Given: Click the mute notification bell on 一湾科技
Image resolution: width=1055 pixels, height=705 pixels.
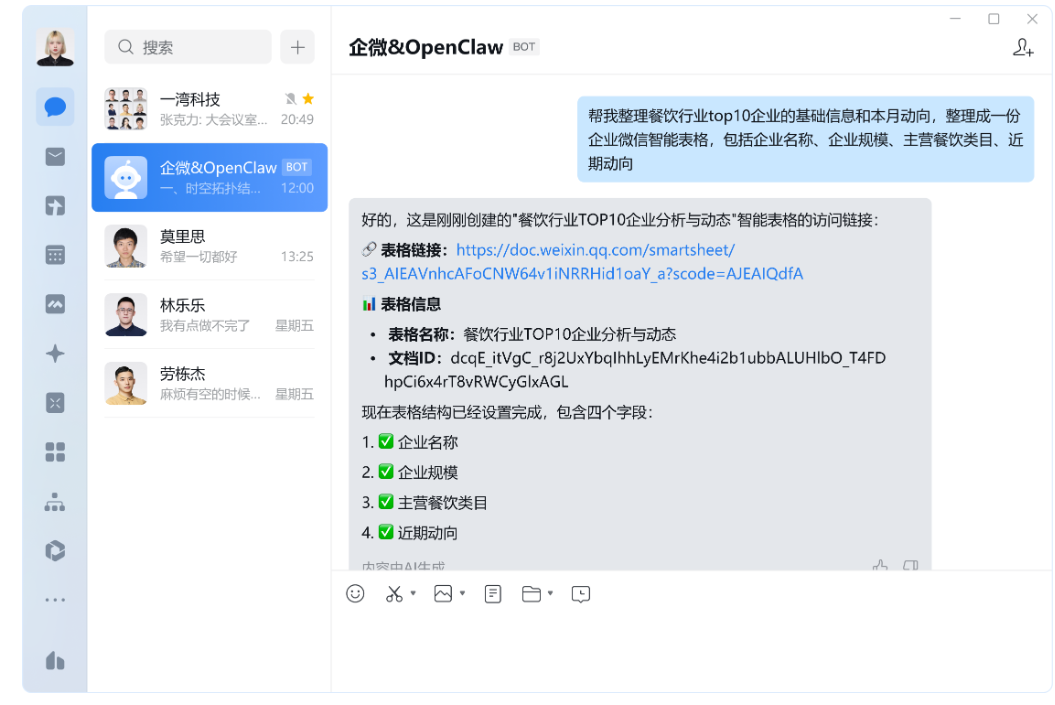Looking at the screenshot, I should pos(290,99).
